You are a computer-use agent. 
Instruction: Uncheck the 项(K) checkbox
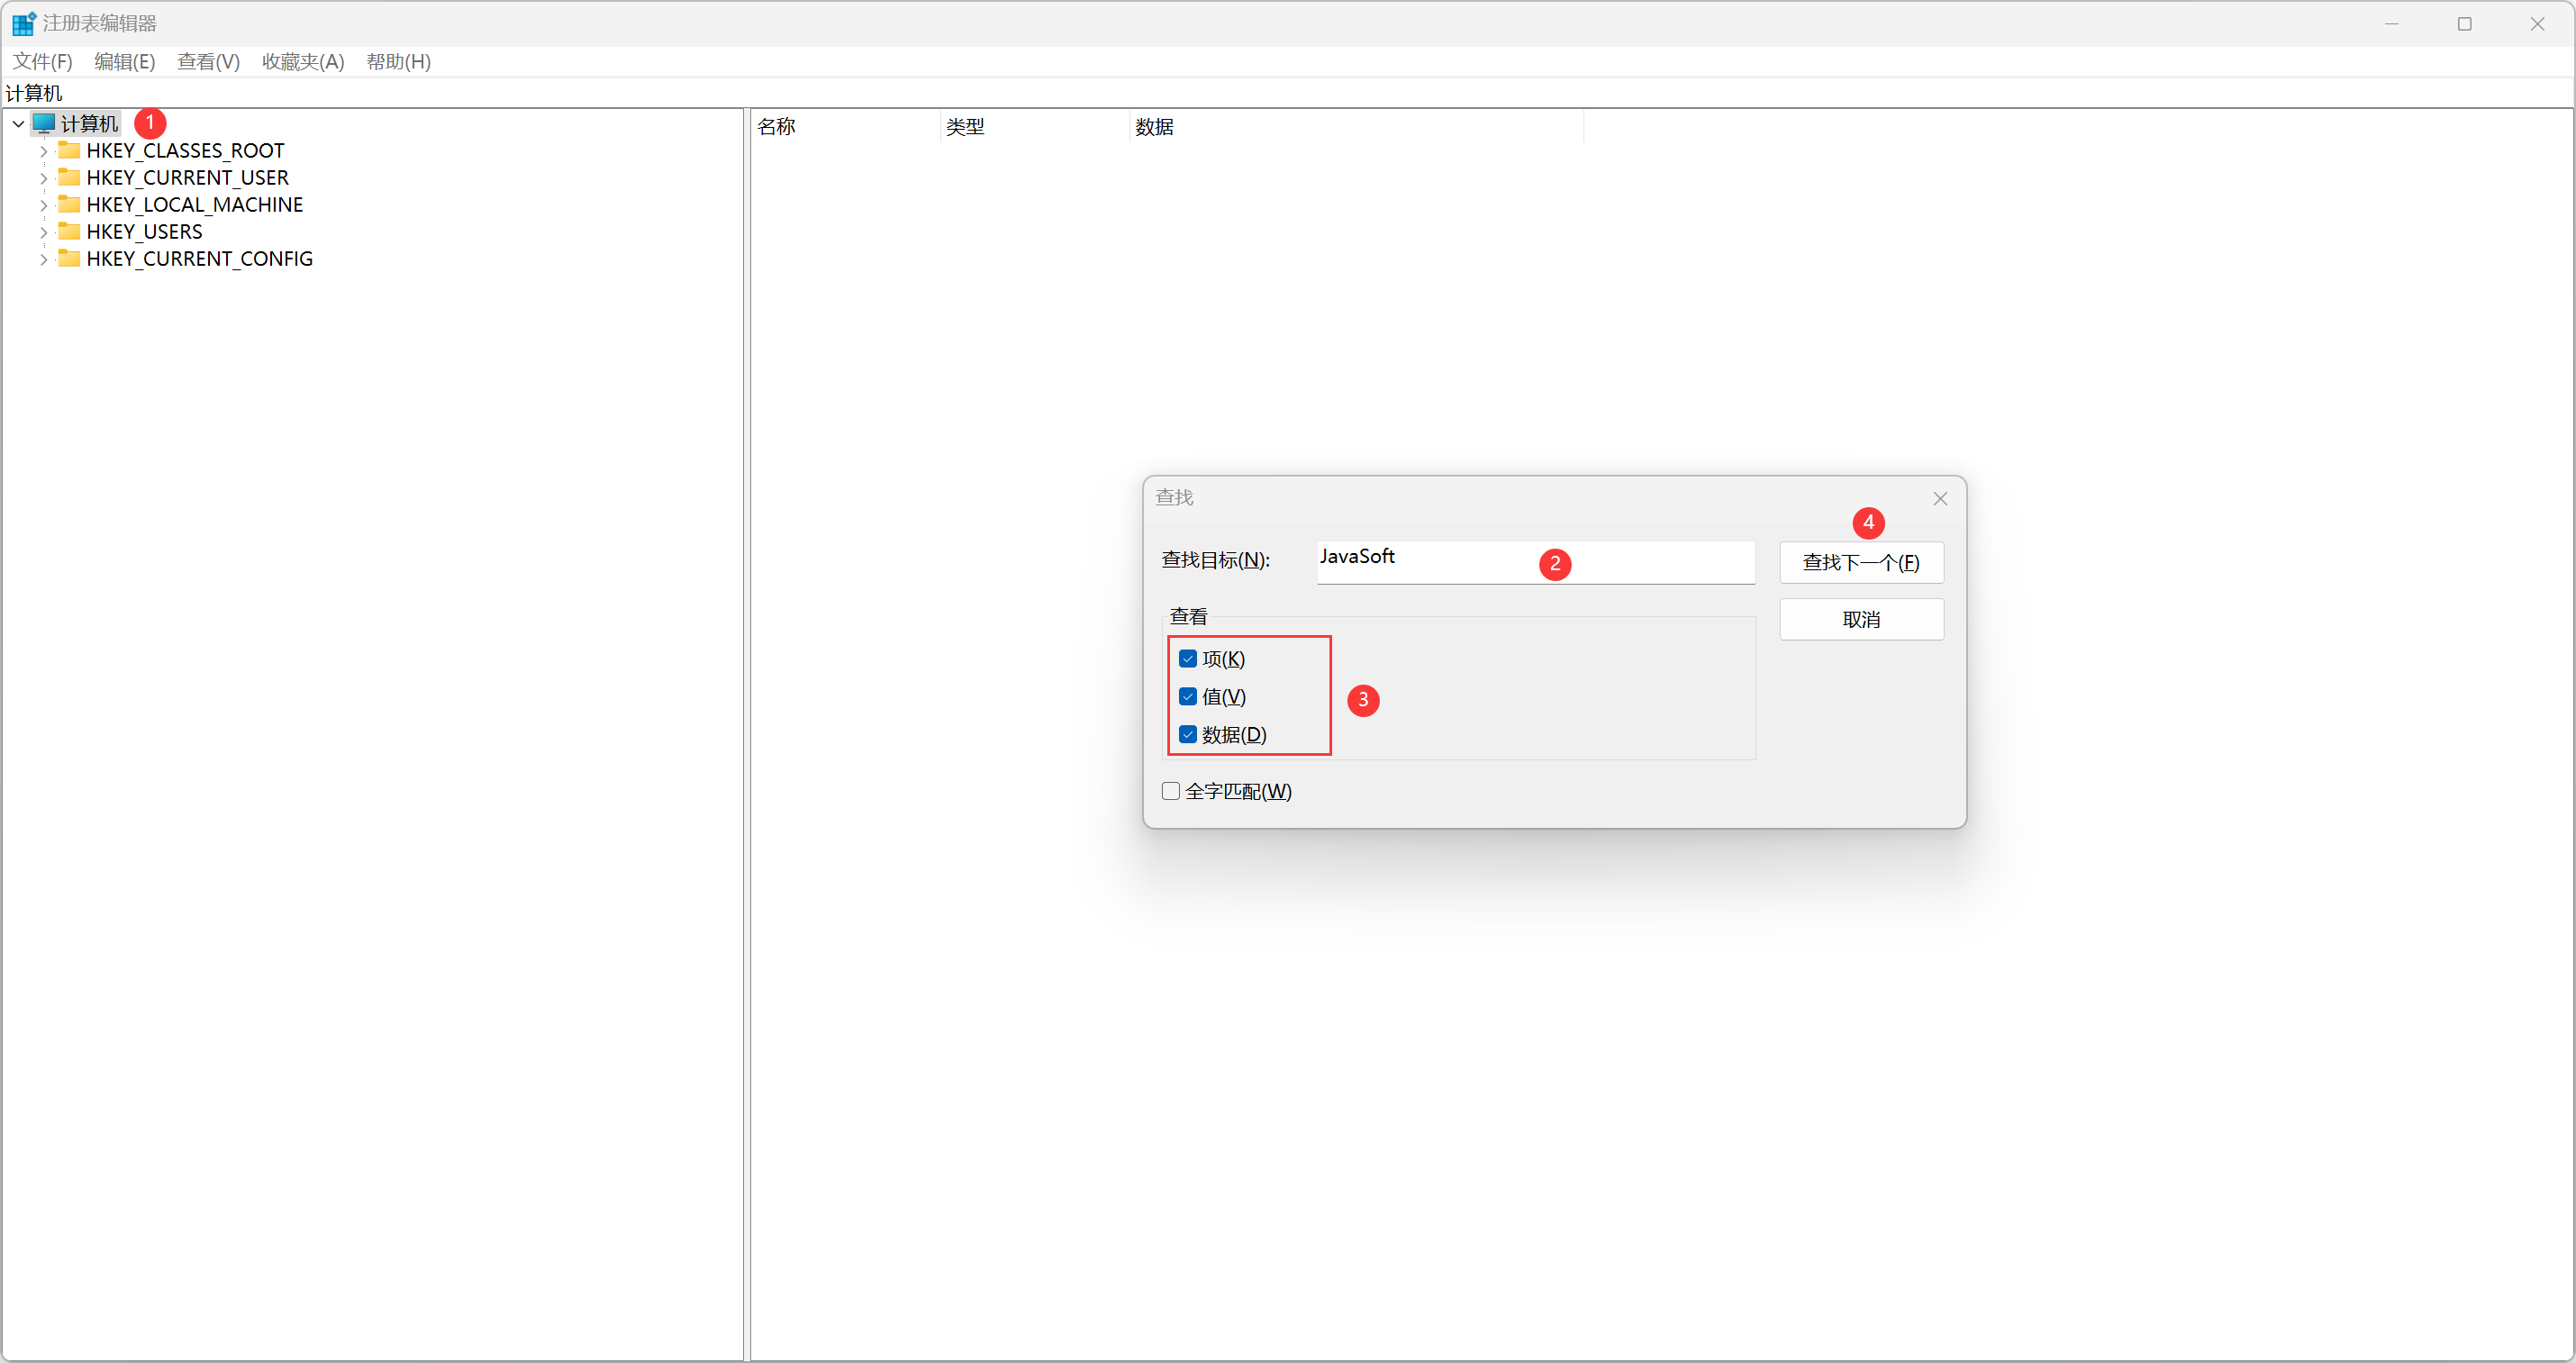(1188, 659)
